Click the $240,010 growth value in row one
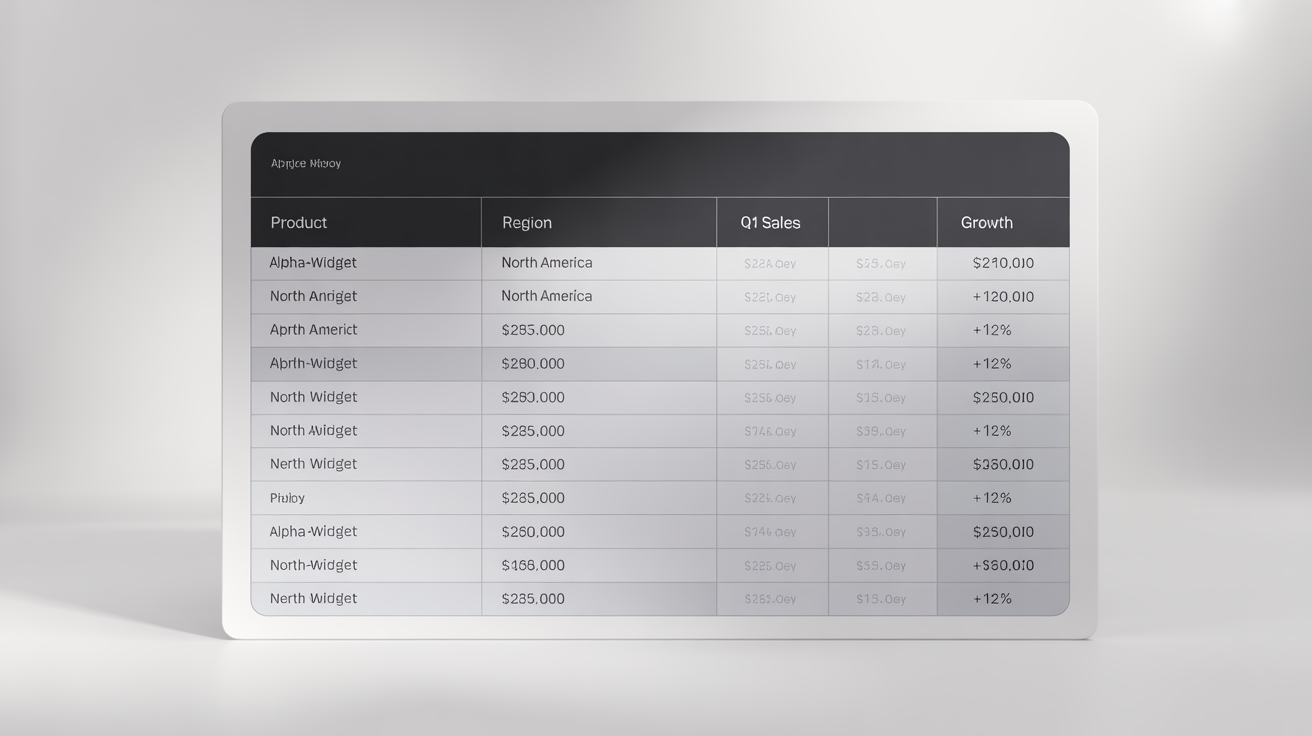Screen dimensions: 1312x736 tap(1002, 262)
